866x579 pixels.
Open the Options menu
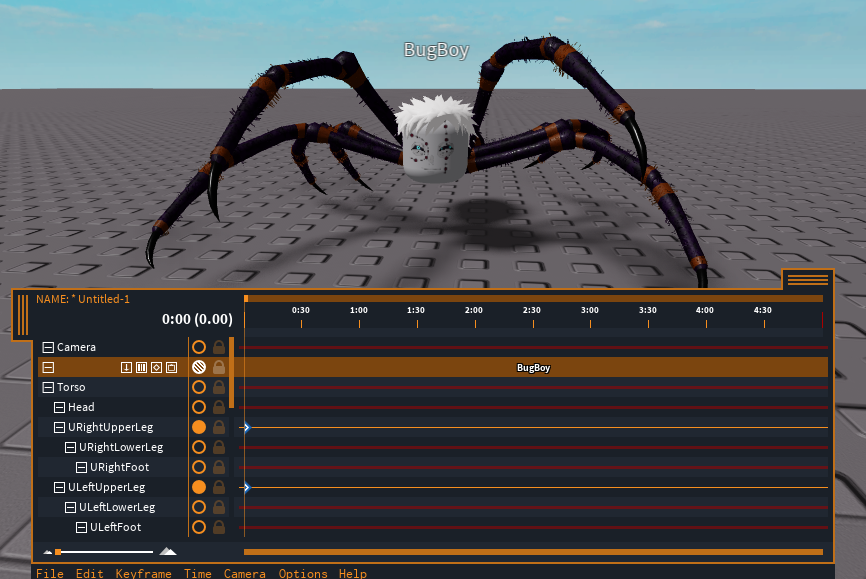tap(303, 573)
